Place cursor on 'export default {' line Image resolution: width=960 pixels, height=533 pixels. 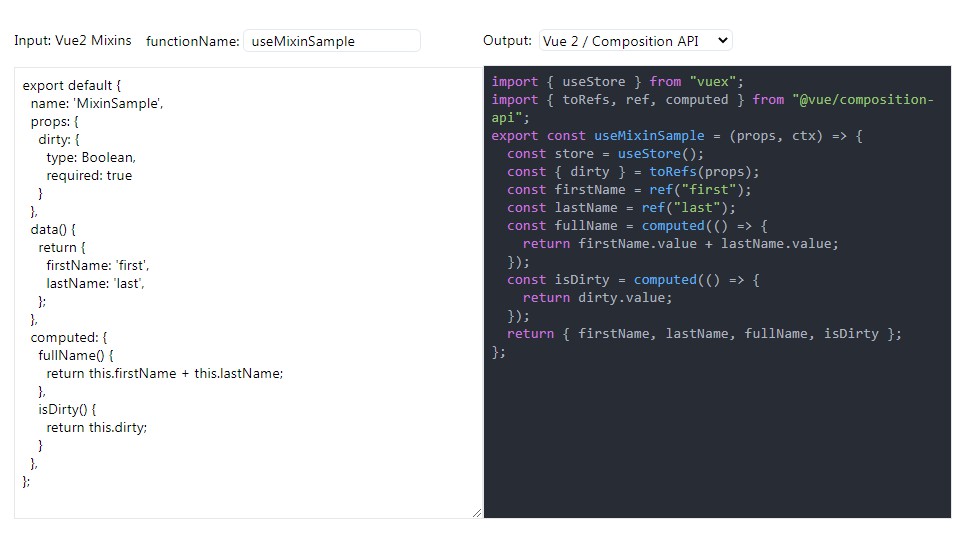71,85
